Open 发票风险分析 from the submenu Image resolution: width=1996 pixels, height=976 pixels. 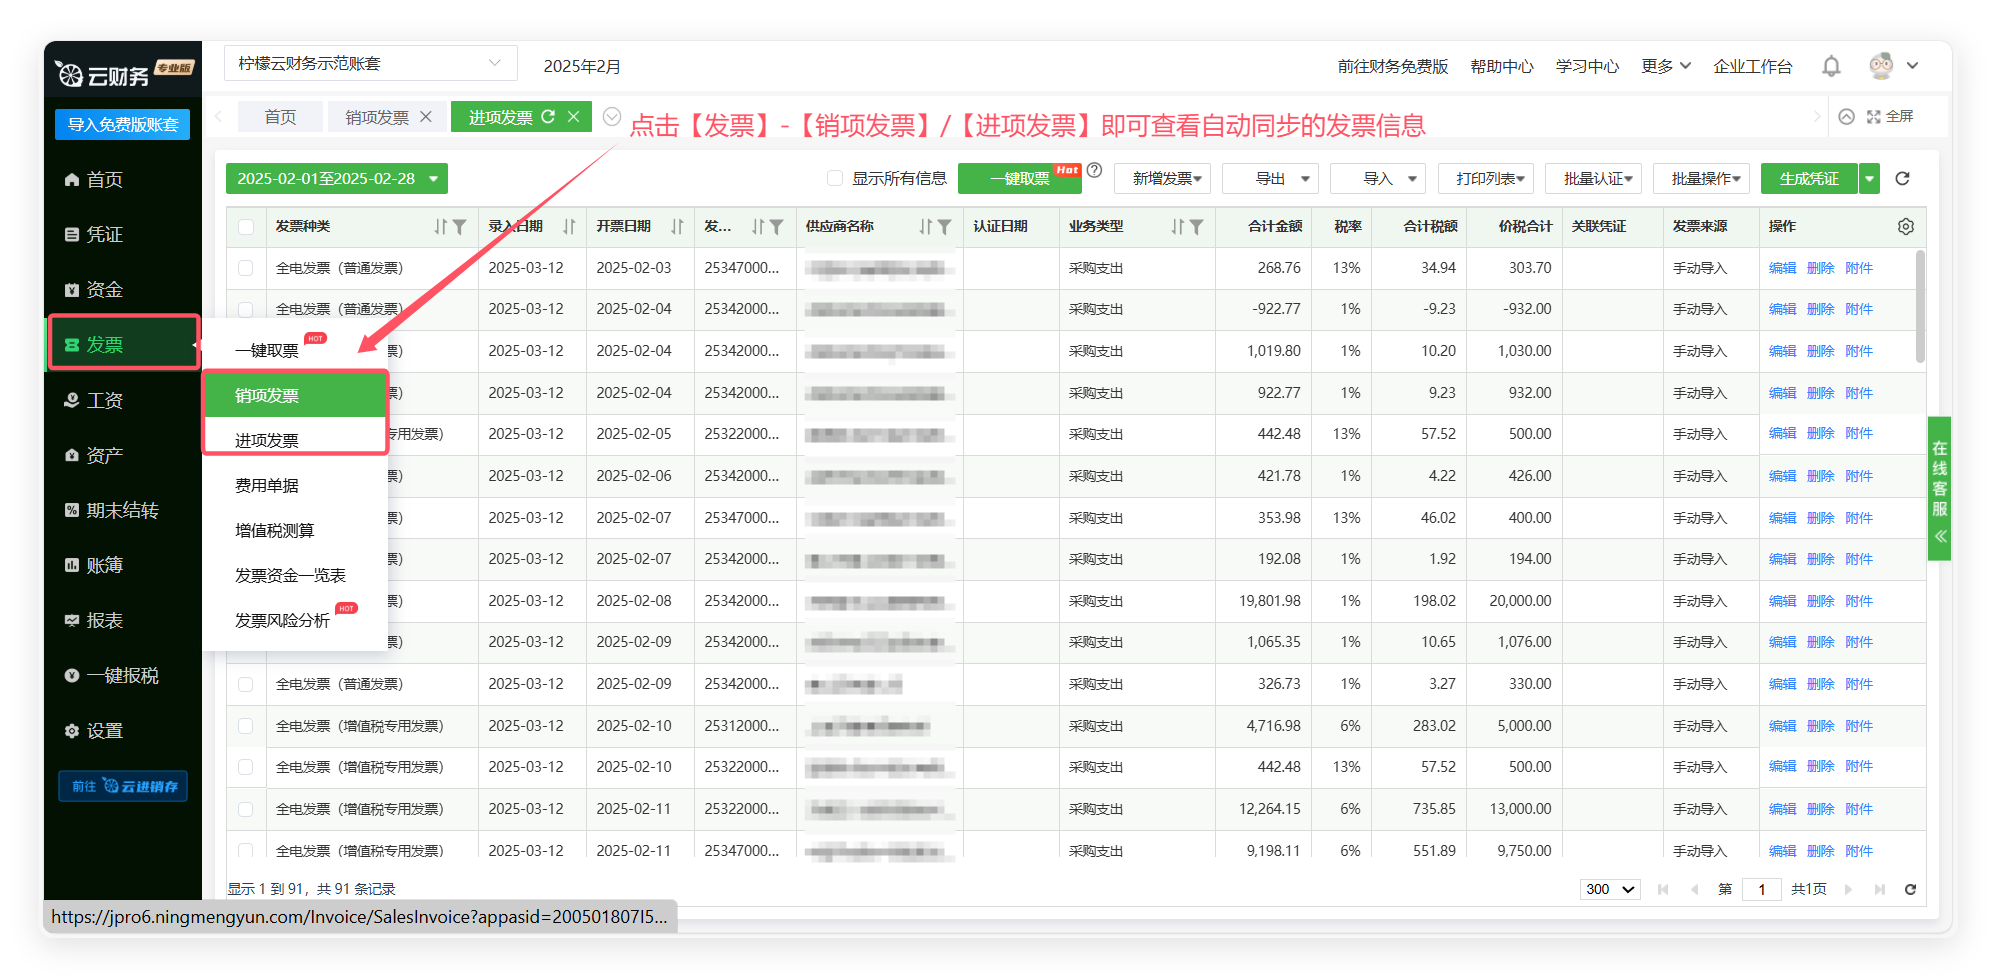[282, 620]
